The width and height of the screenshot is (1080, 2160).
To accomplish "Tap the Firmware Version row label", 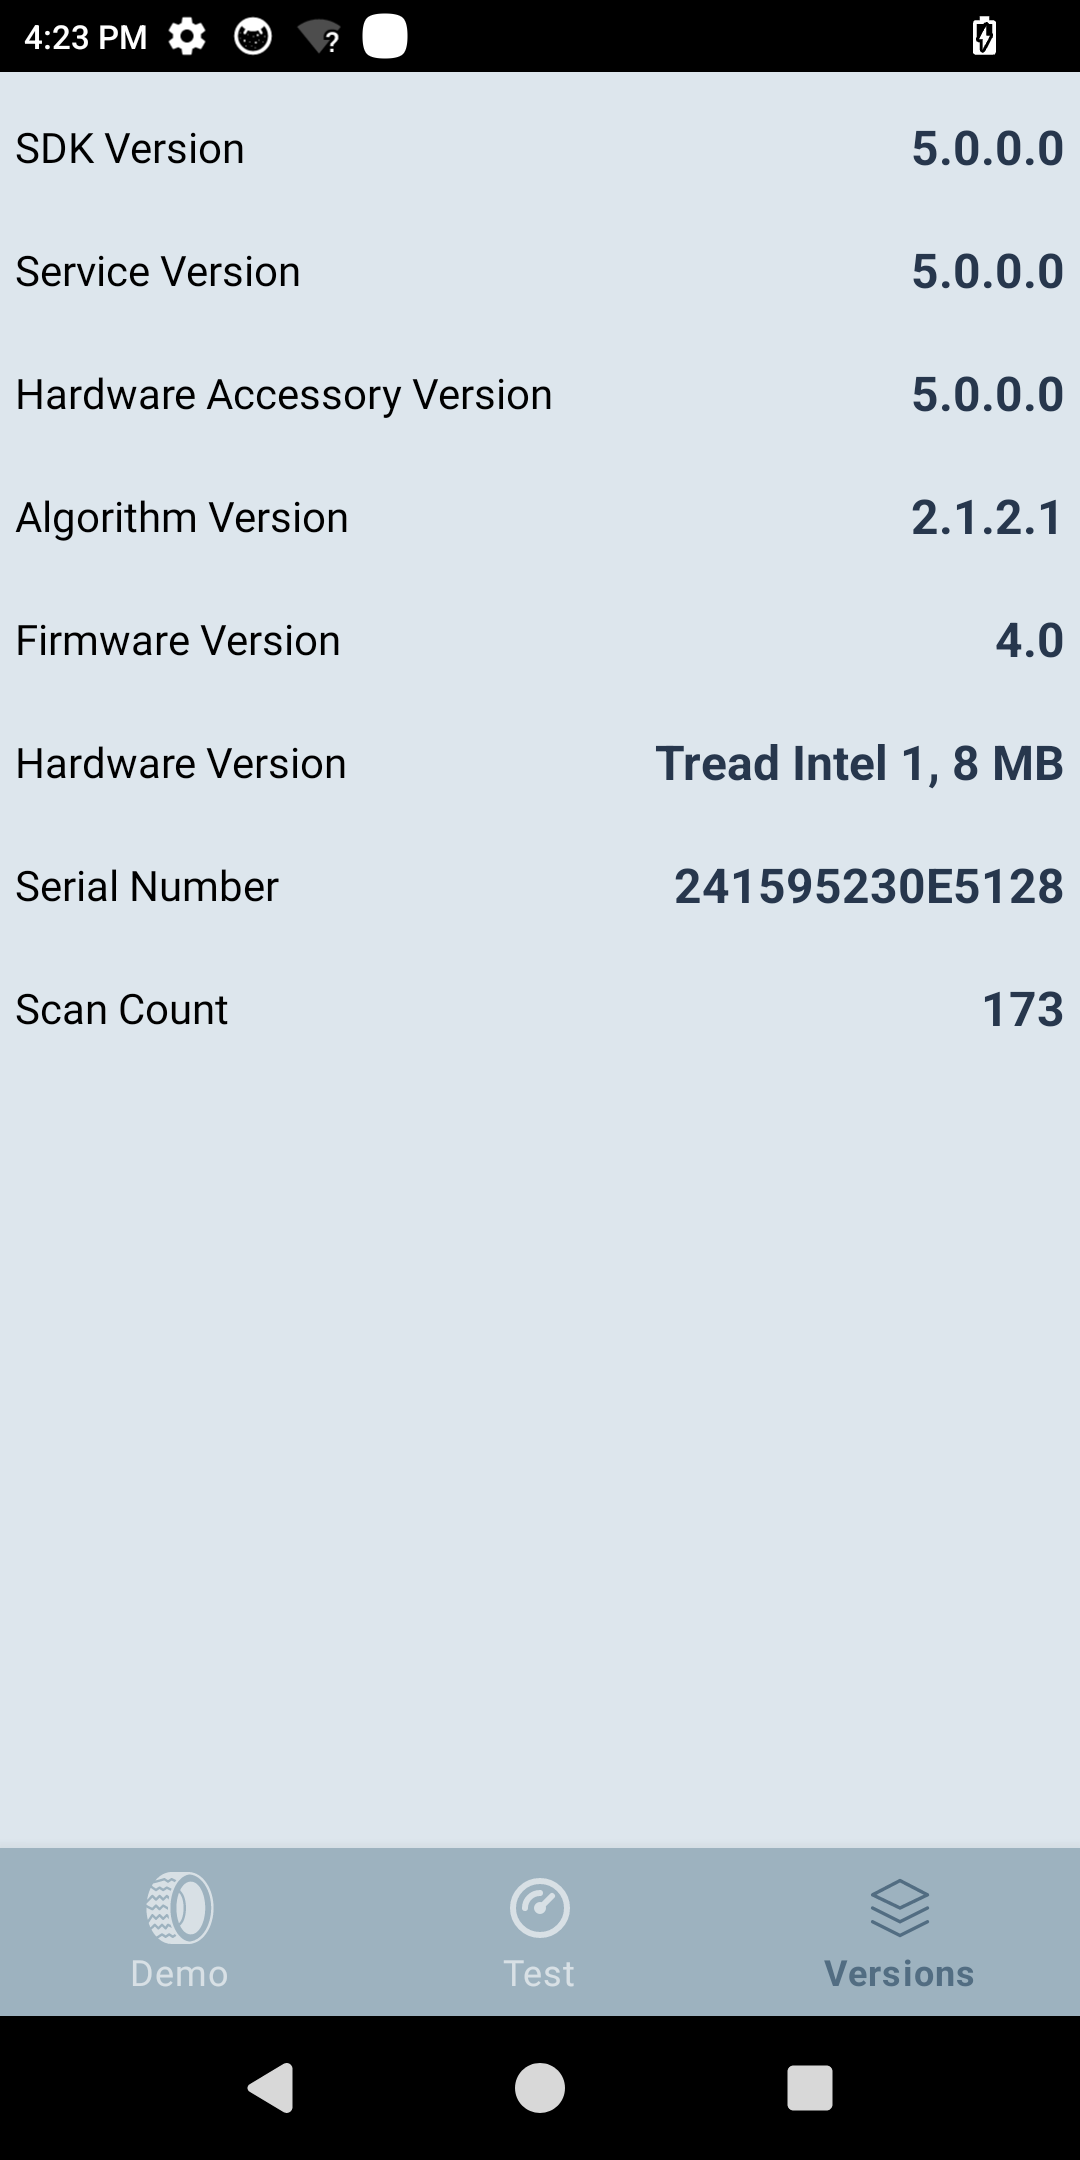I will pyautogui.click(x=178, y=641).
